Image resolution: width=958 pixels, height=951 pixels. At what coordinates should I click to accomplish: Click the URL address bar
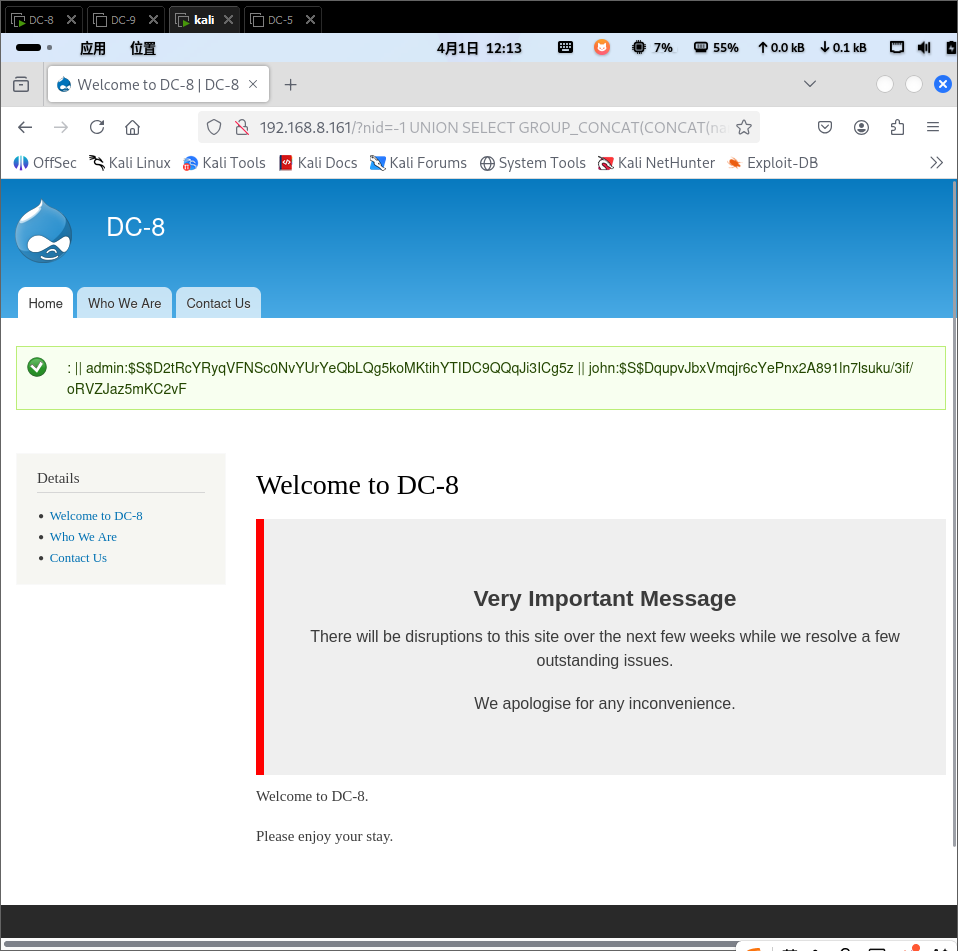pyautogui.click(x=490, y=127)
